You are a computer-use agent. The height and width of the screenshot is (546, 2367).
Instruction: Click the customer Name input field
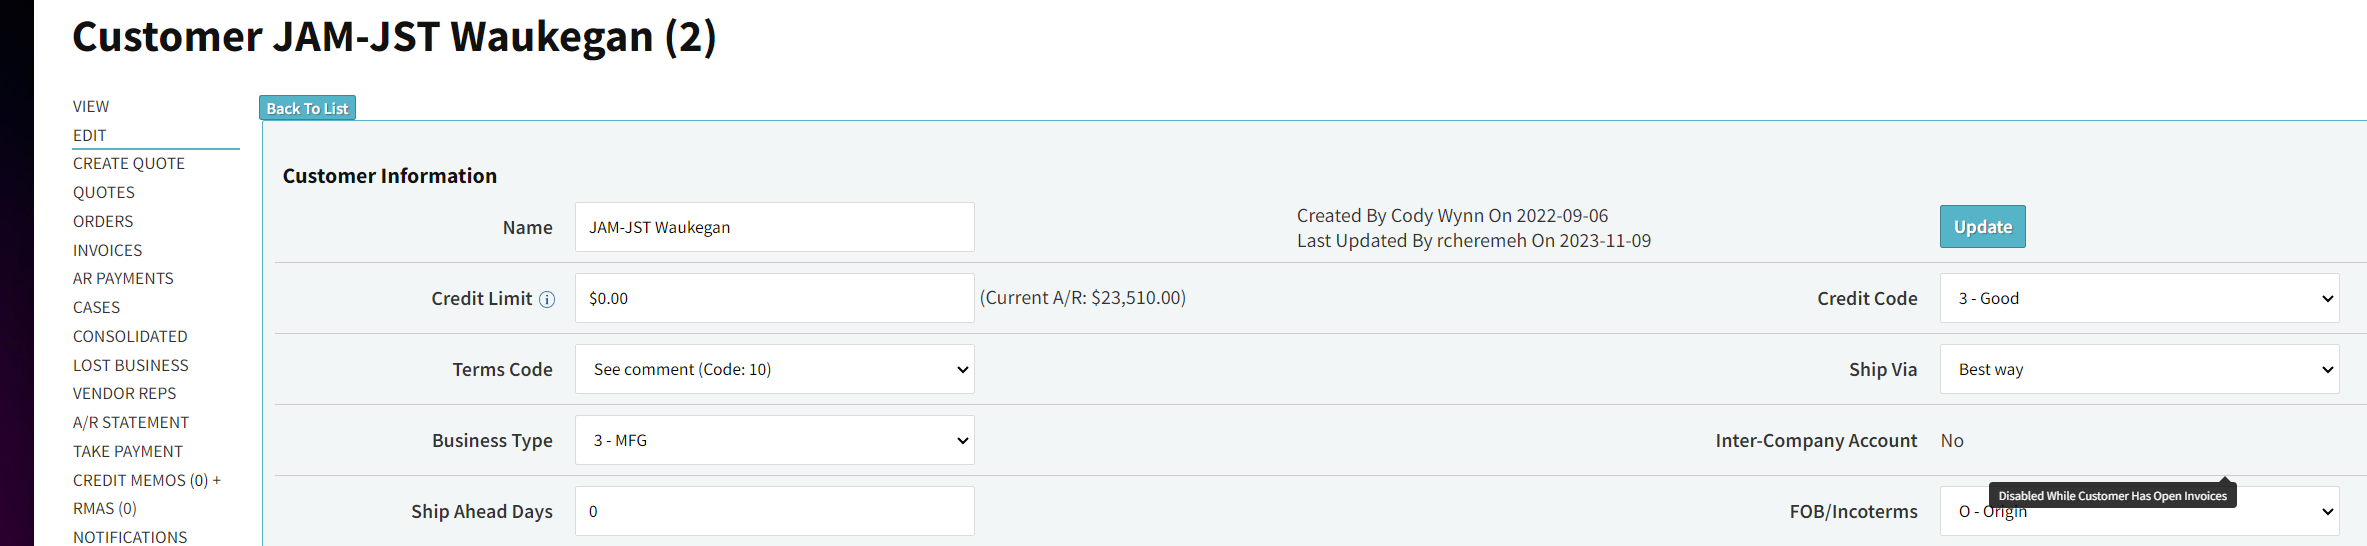tap(775, 227)
